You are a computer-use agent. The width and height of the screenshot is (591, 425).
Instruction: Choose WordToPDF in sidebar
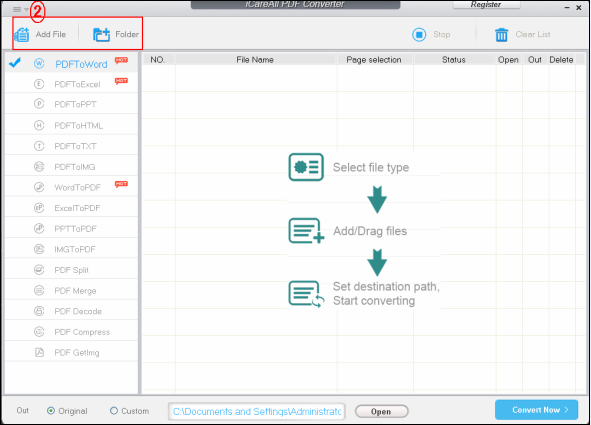pos(72,187)
